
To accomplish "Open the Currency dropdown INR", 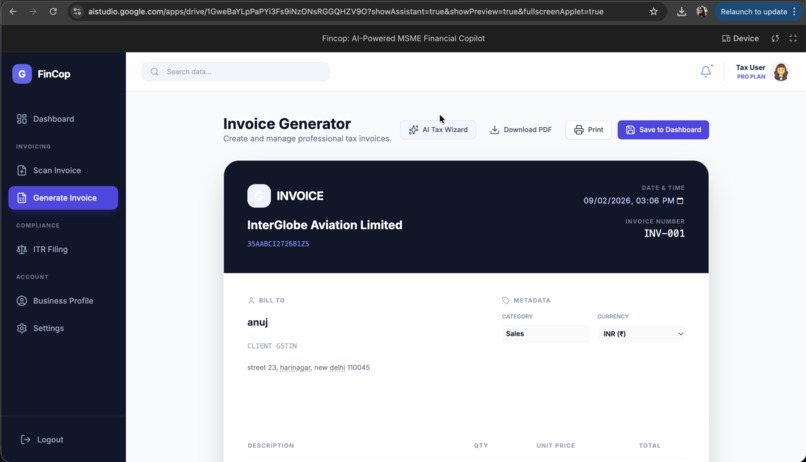I will pyautogui.click(x=642, y=334).
